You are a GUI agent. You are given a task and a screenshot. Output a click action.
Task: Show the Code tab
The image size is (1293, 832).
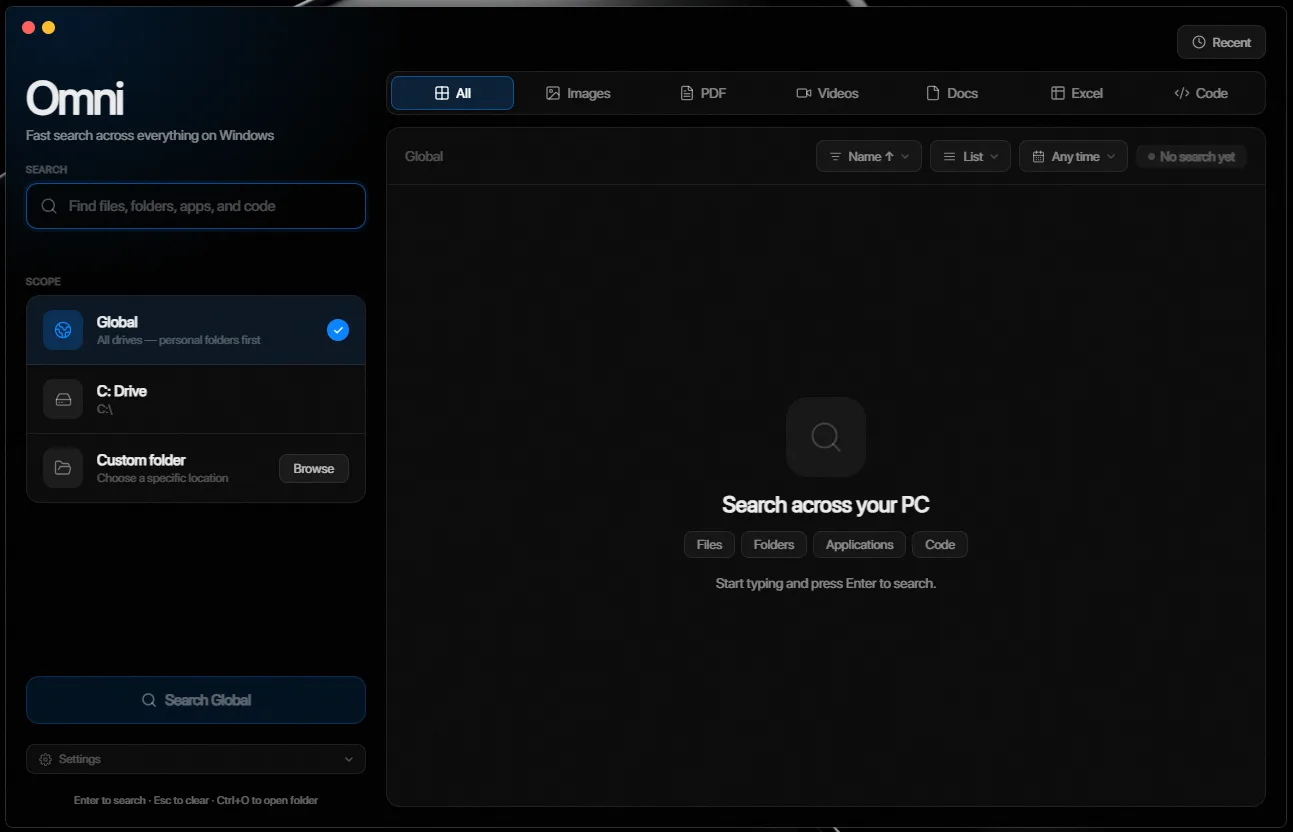click(x=1201, y=93)
